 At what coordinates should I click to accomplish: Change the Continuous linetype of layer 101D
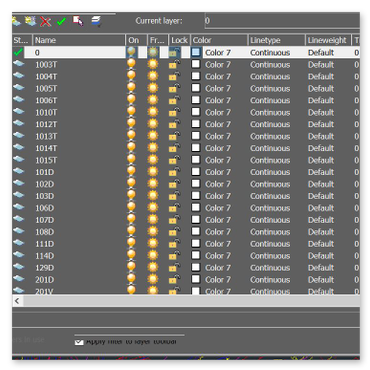click(270, 172)
